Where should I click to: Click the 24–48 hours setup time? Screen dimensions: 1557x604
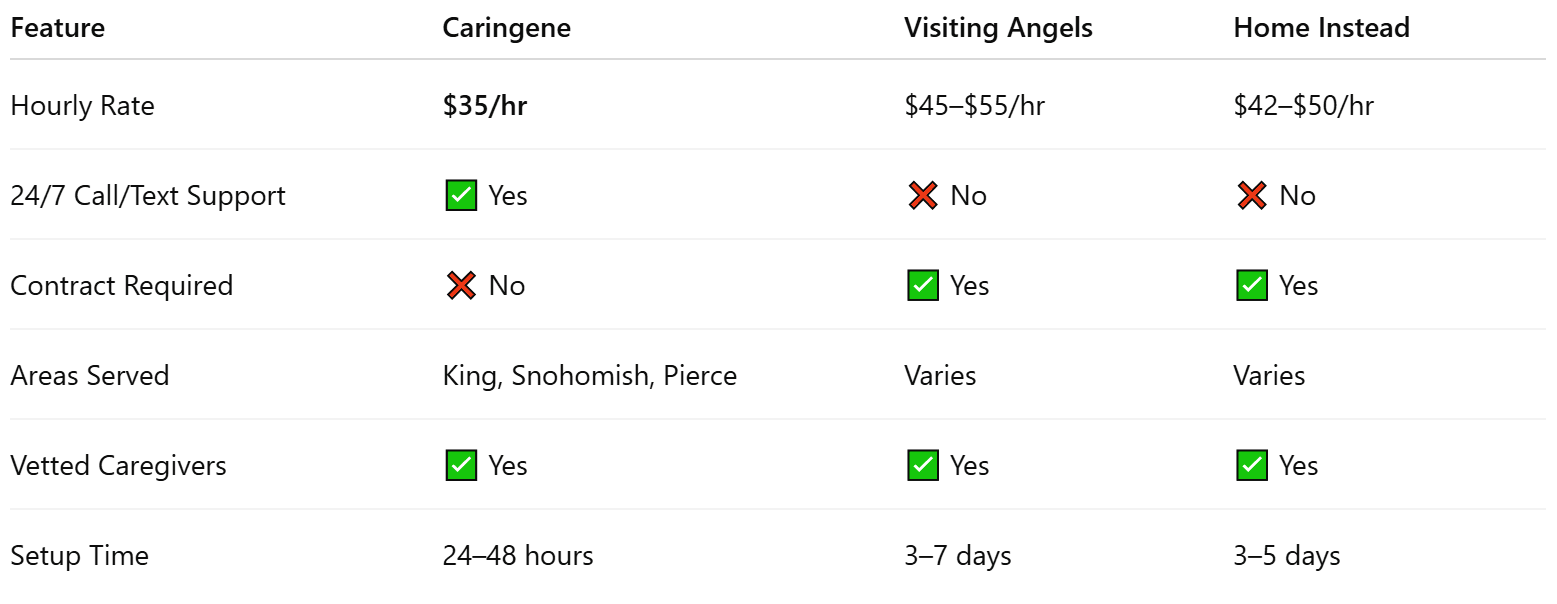click(x=518, y=556)
